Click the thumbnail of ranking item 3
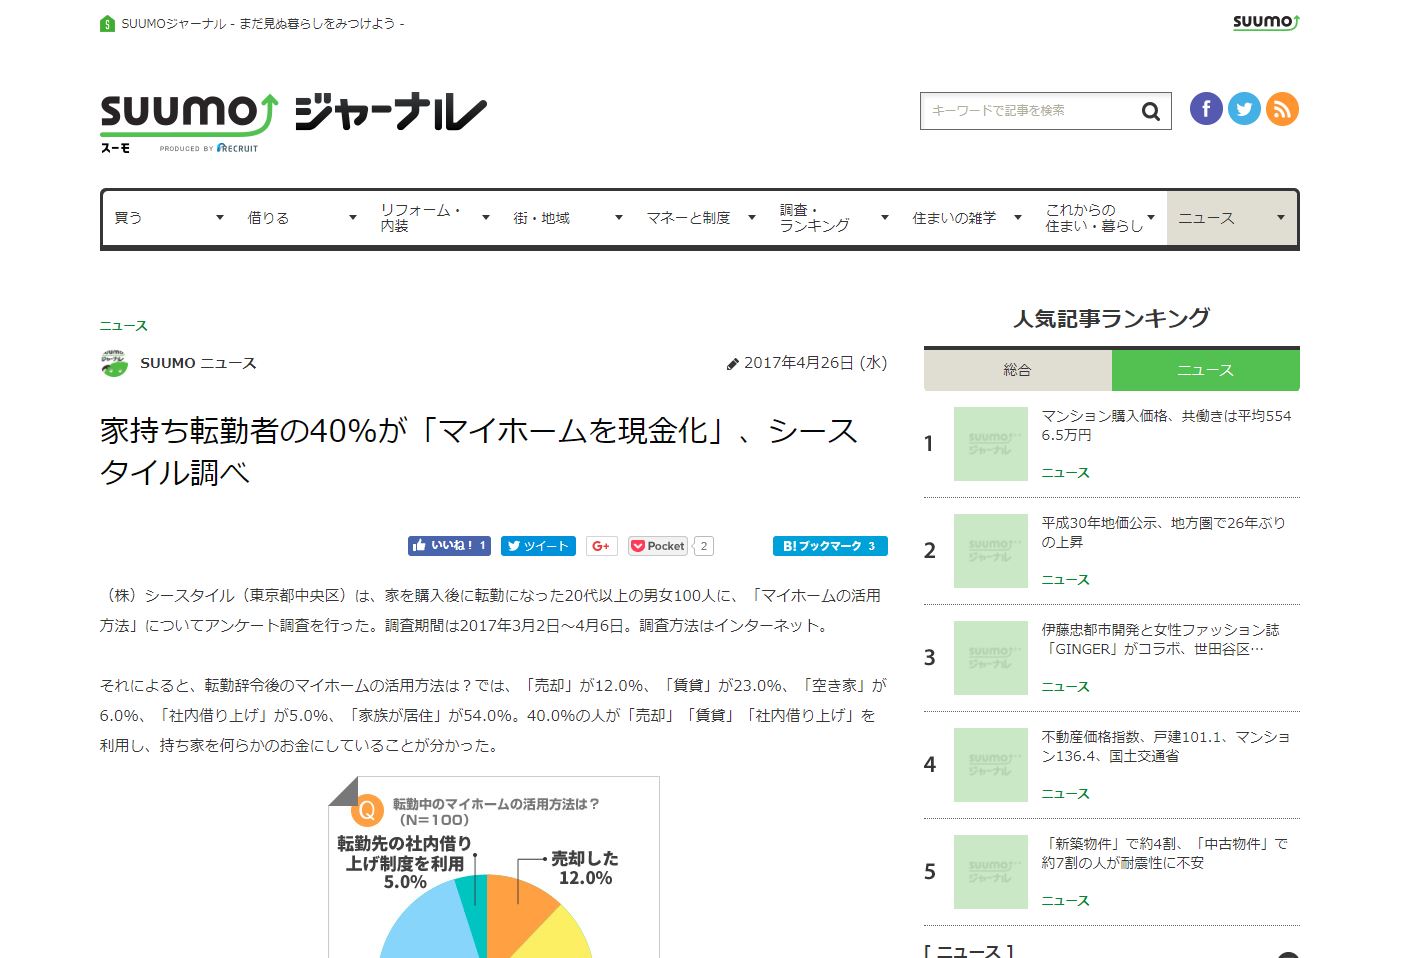 point(991,658)
